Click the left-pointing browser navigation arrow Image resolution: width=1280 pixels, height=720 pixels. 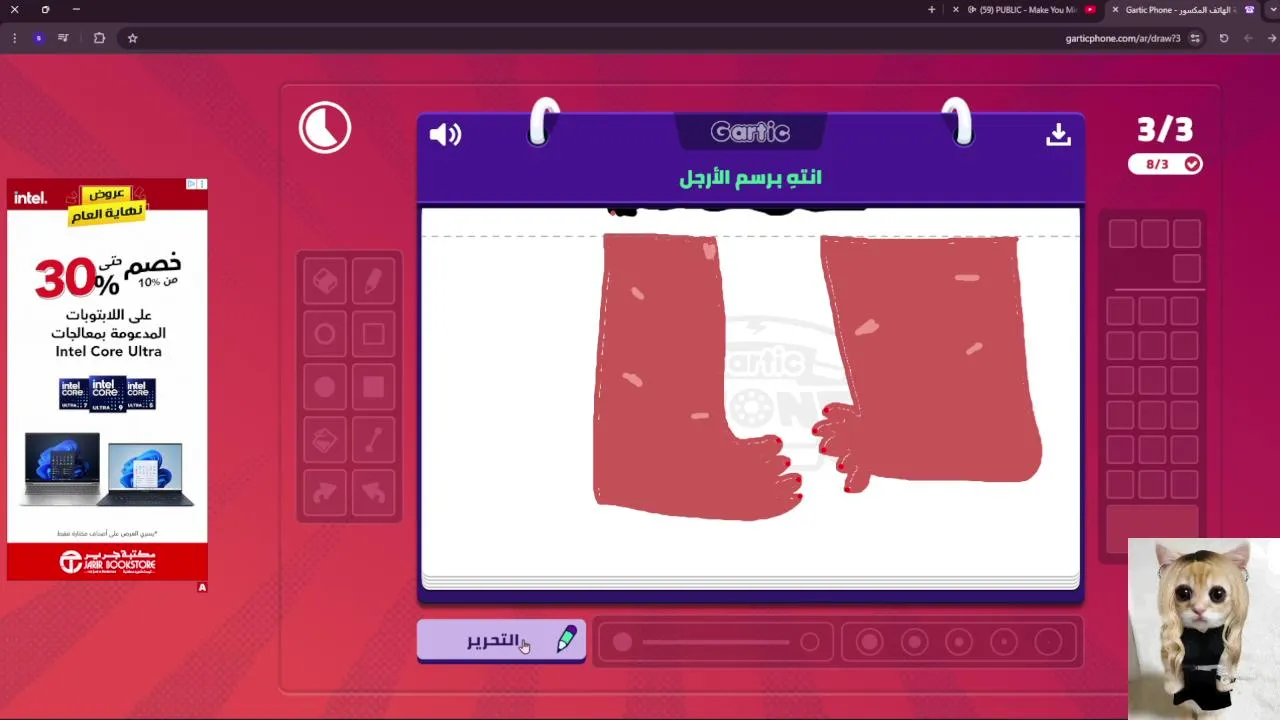[1248, 38]
